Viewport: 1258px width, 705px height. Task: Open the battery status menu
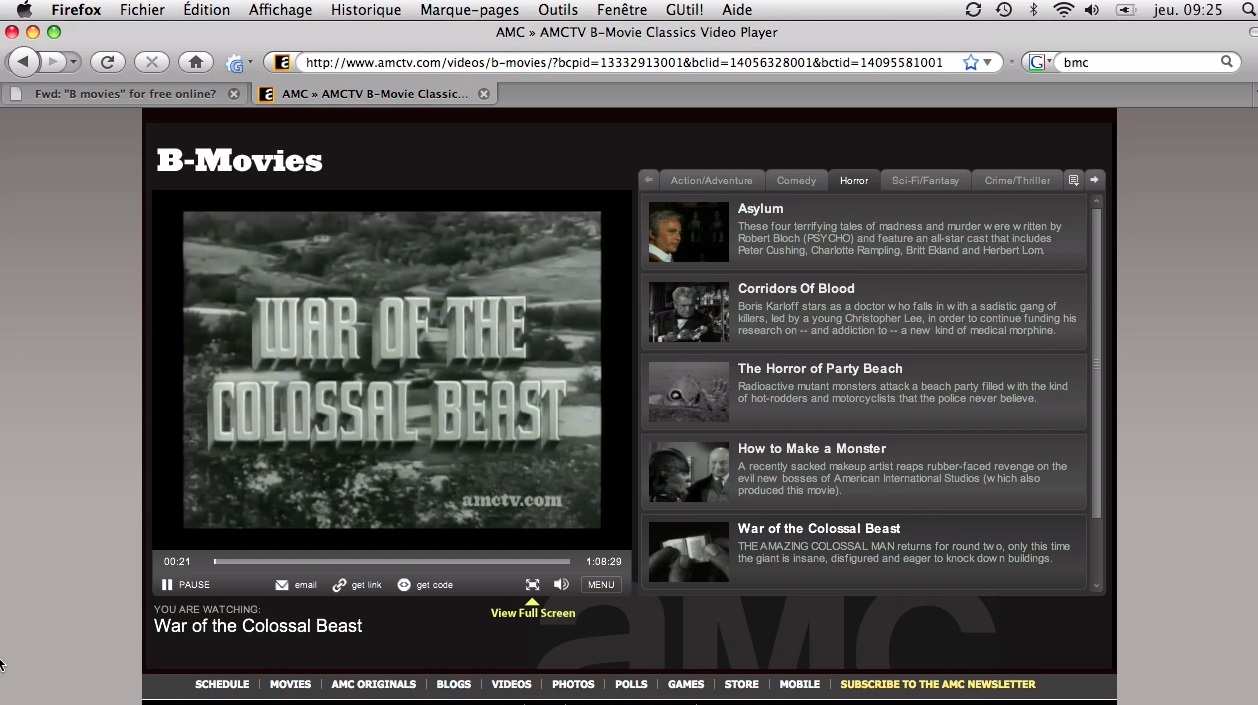coord(1126,10)
